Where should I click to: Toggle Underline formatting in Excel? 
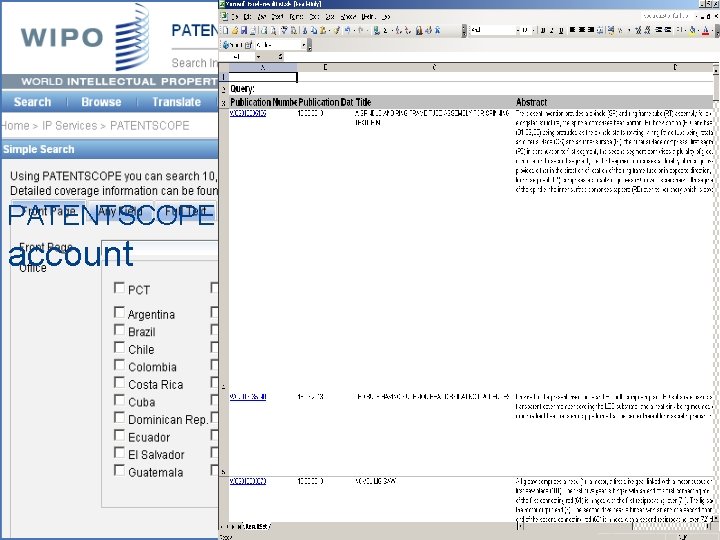[x=561, y=30]
